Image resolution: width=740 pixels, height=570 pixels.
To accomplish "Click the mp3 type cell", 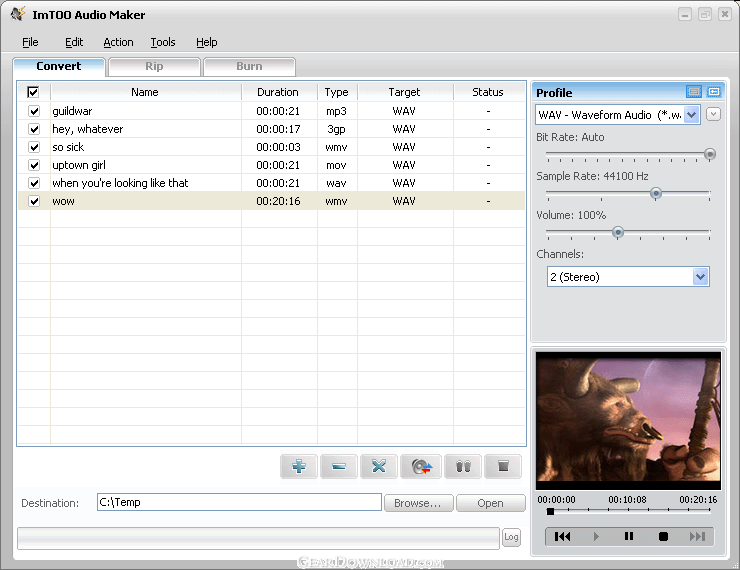I will click(x=336, y=111).
